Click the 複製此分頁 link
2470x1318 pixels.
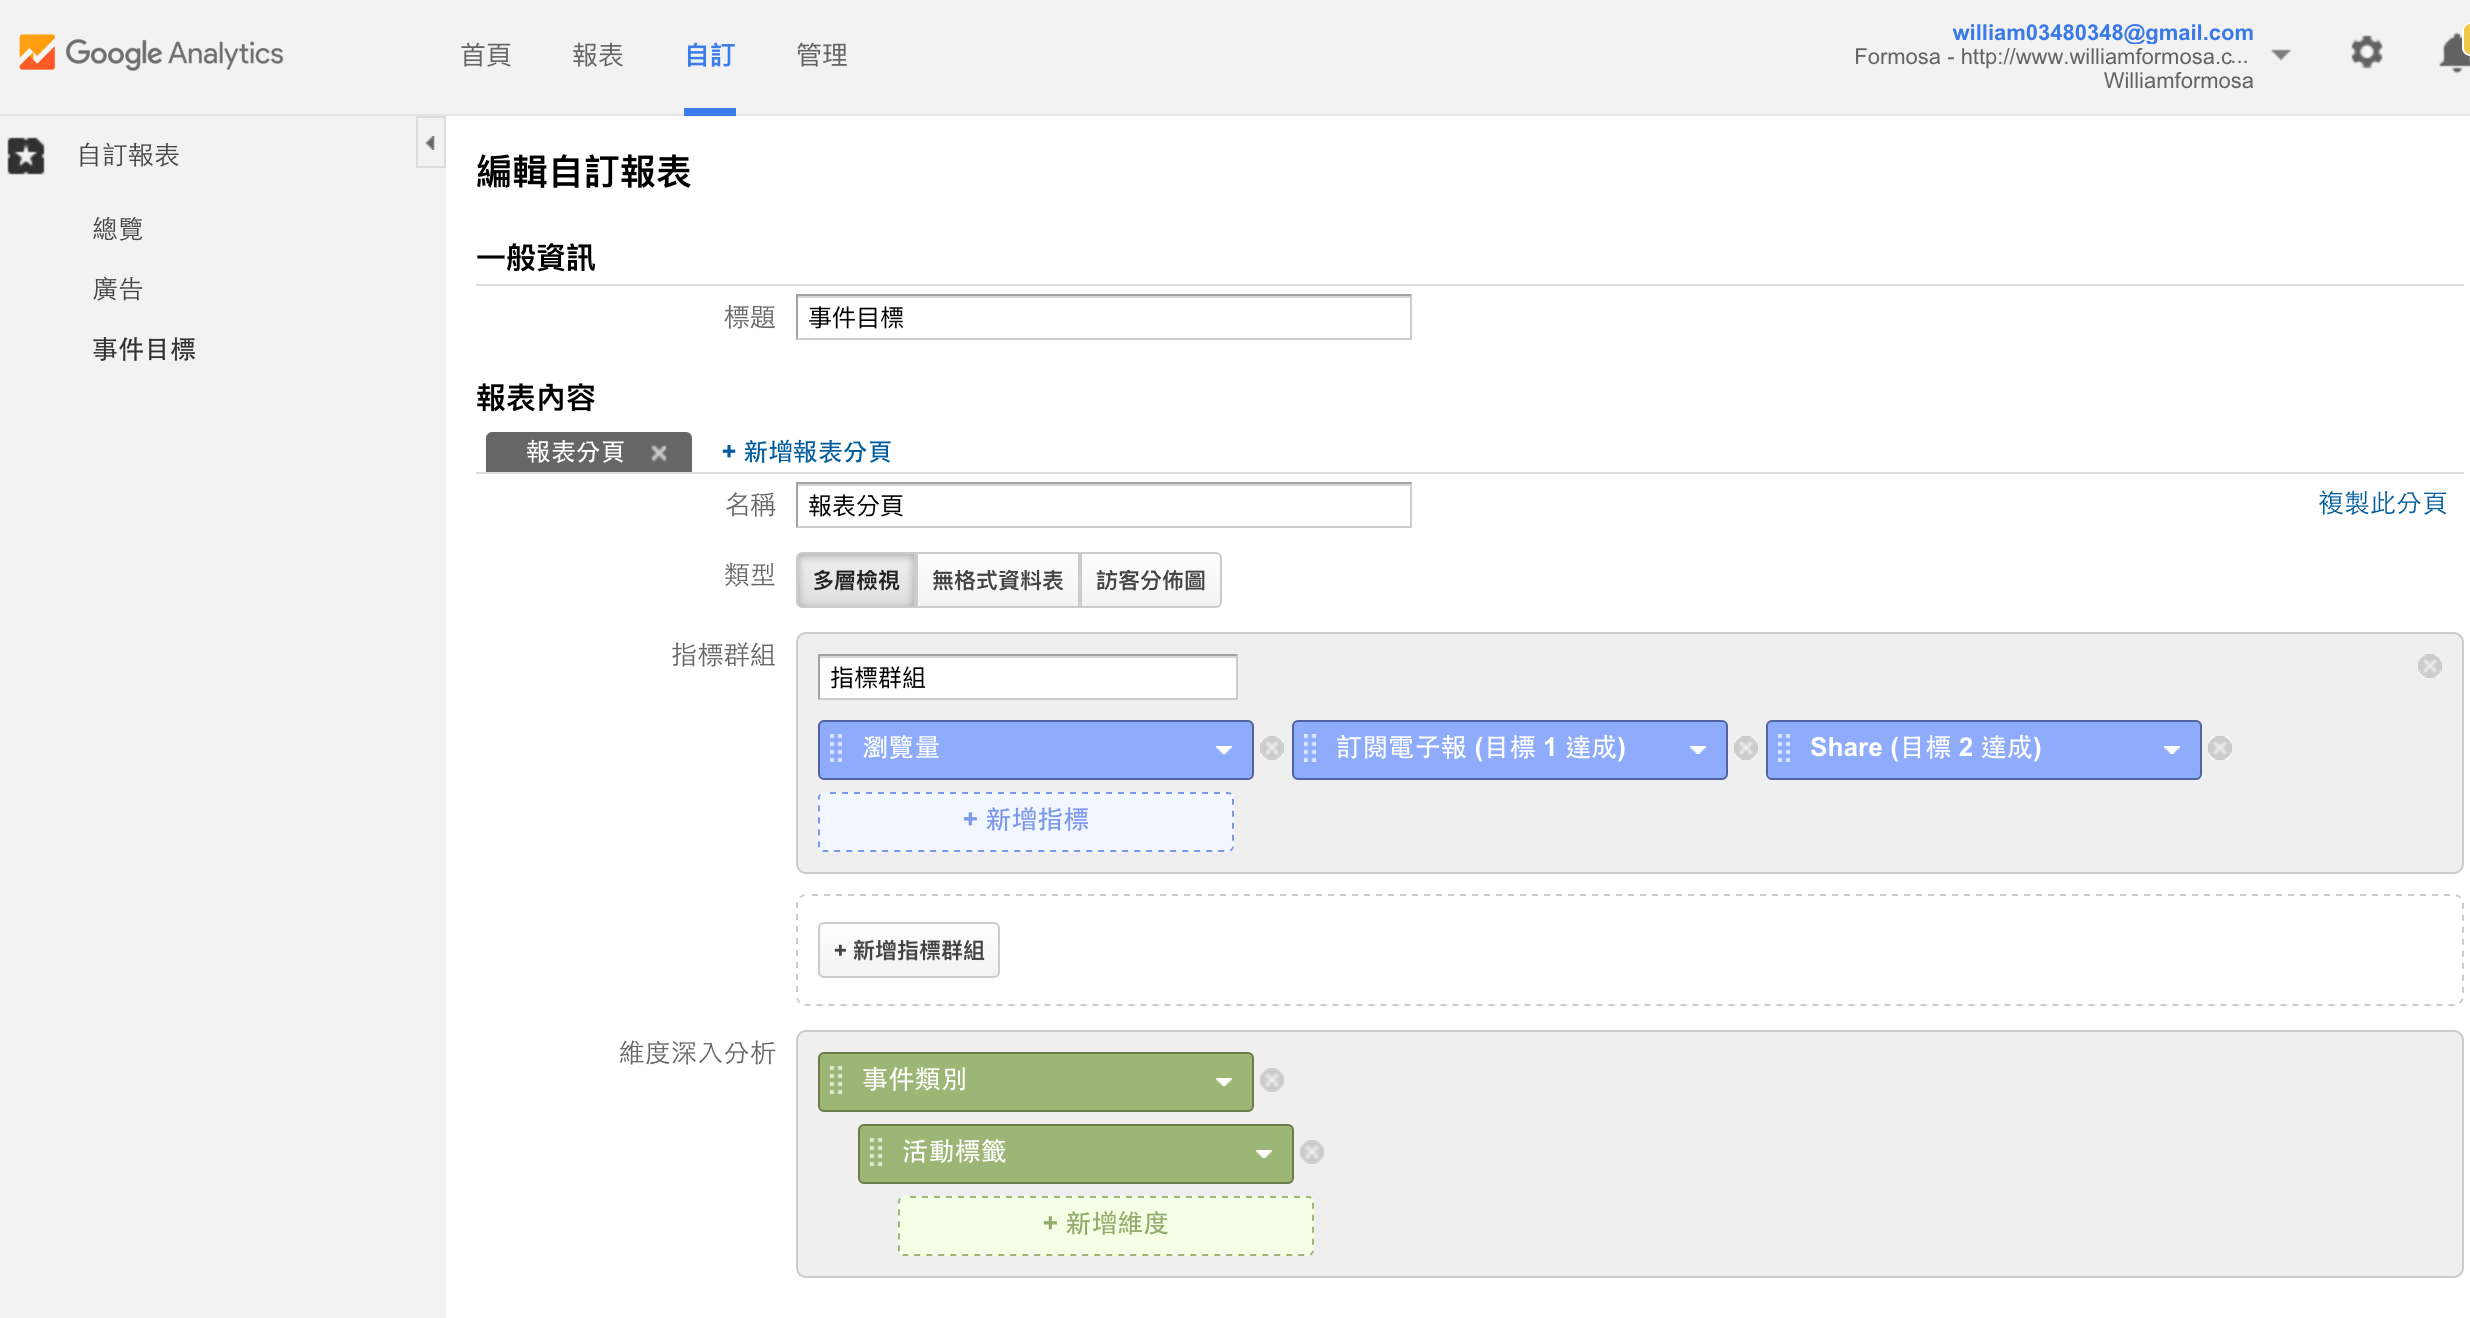click(x=2382, y=503)
